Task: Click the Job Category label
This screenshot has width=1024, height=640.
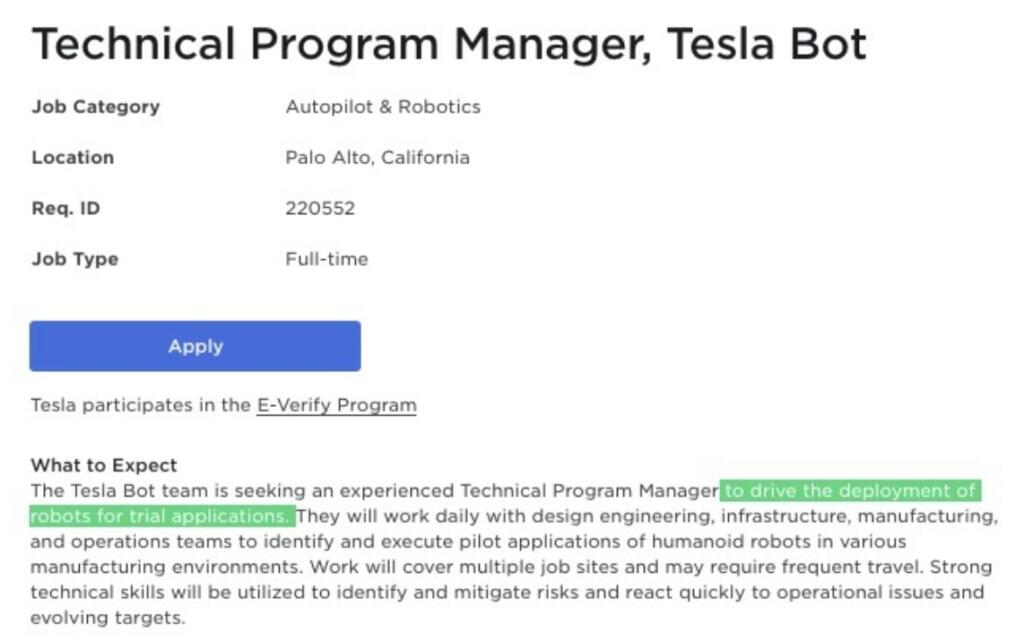Action: (95, 106)
